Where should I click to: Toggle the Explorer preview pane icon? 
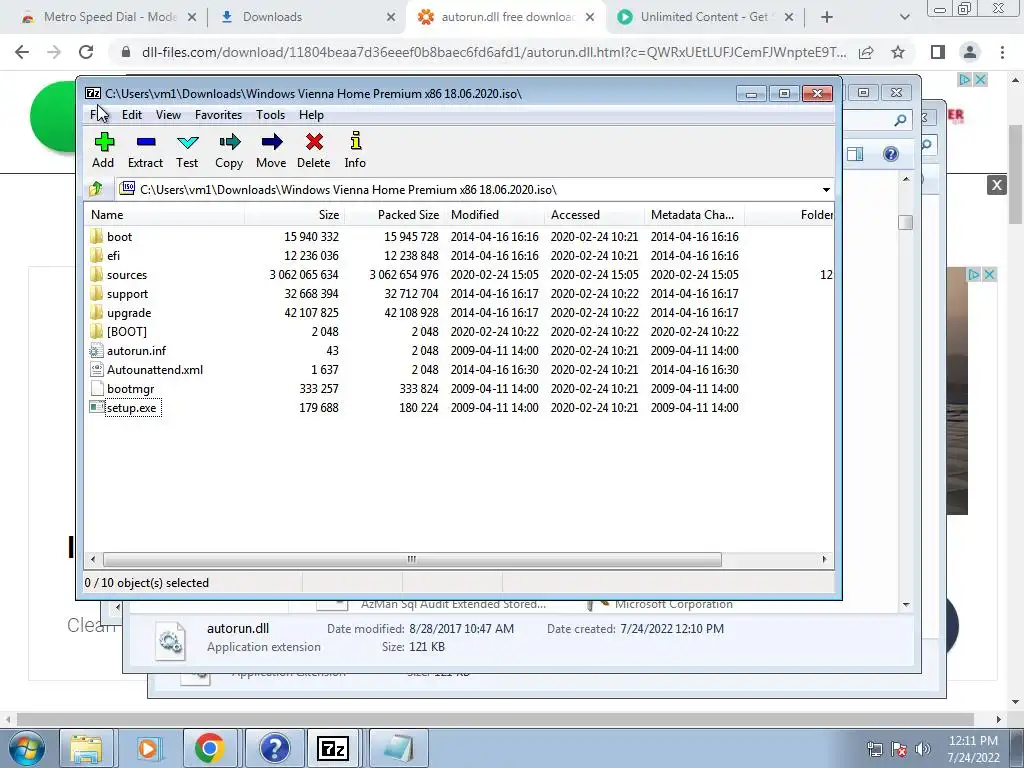855,154
